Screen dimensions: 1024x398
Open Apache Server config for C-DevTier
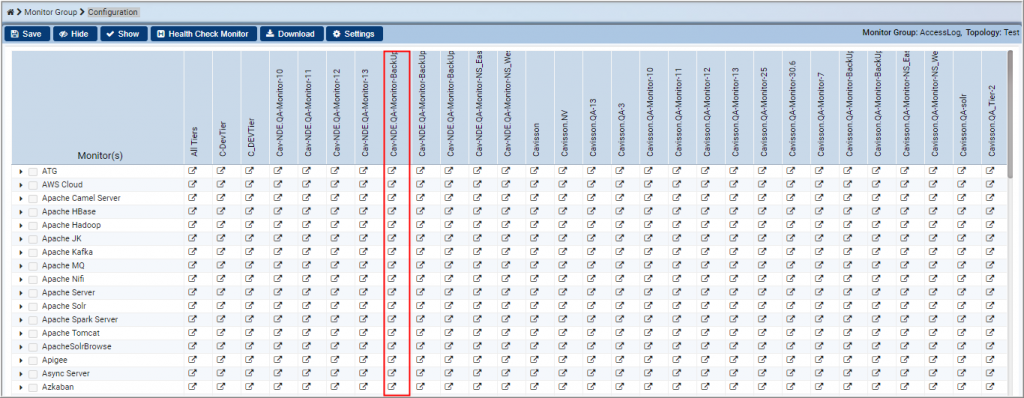click(x=221, y=292)
